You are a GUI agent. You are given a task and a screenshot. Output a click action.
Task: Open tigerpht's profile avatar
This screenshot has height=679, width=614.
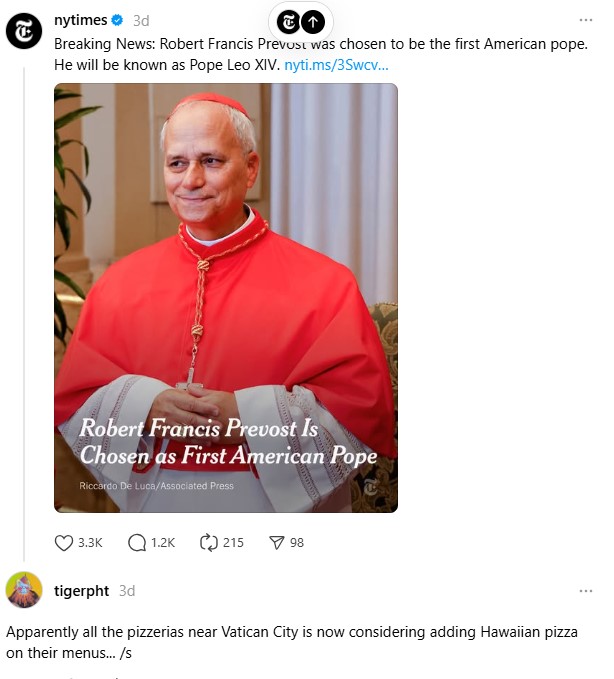coord(24,590)
